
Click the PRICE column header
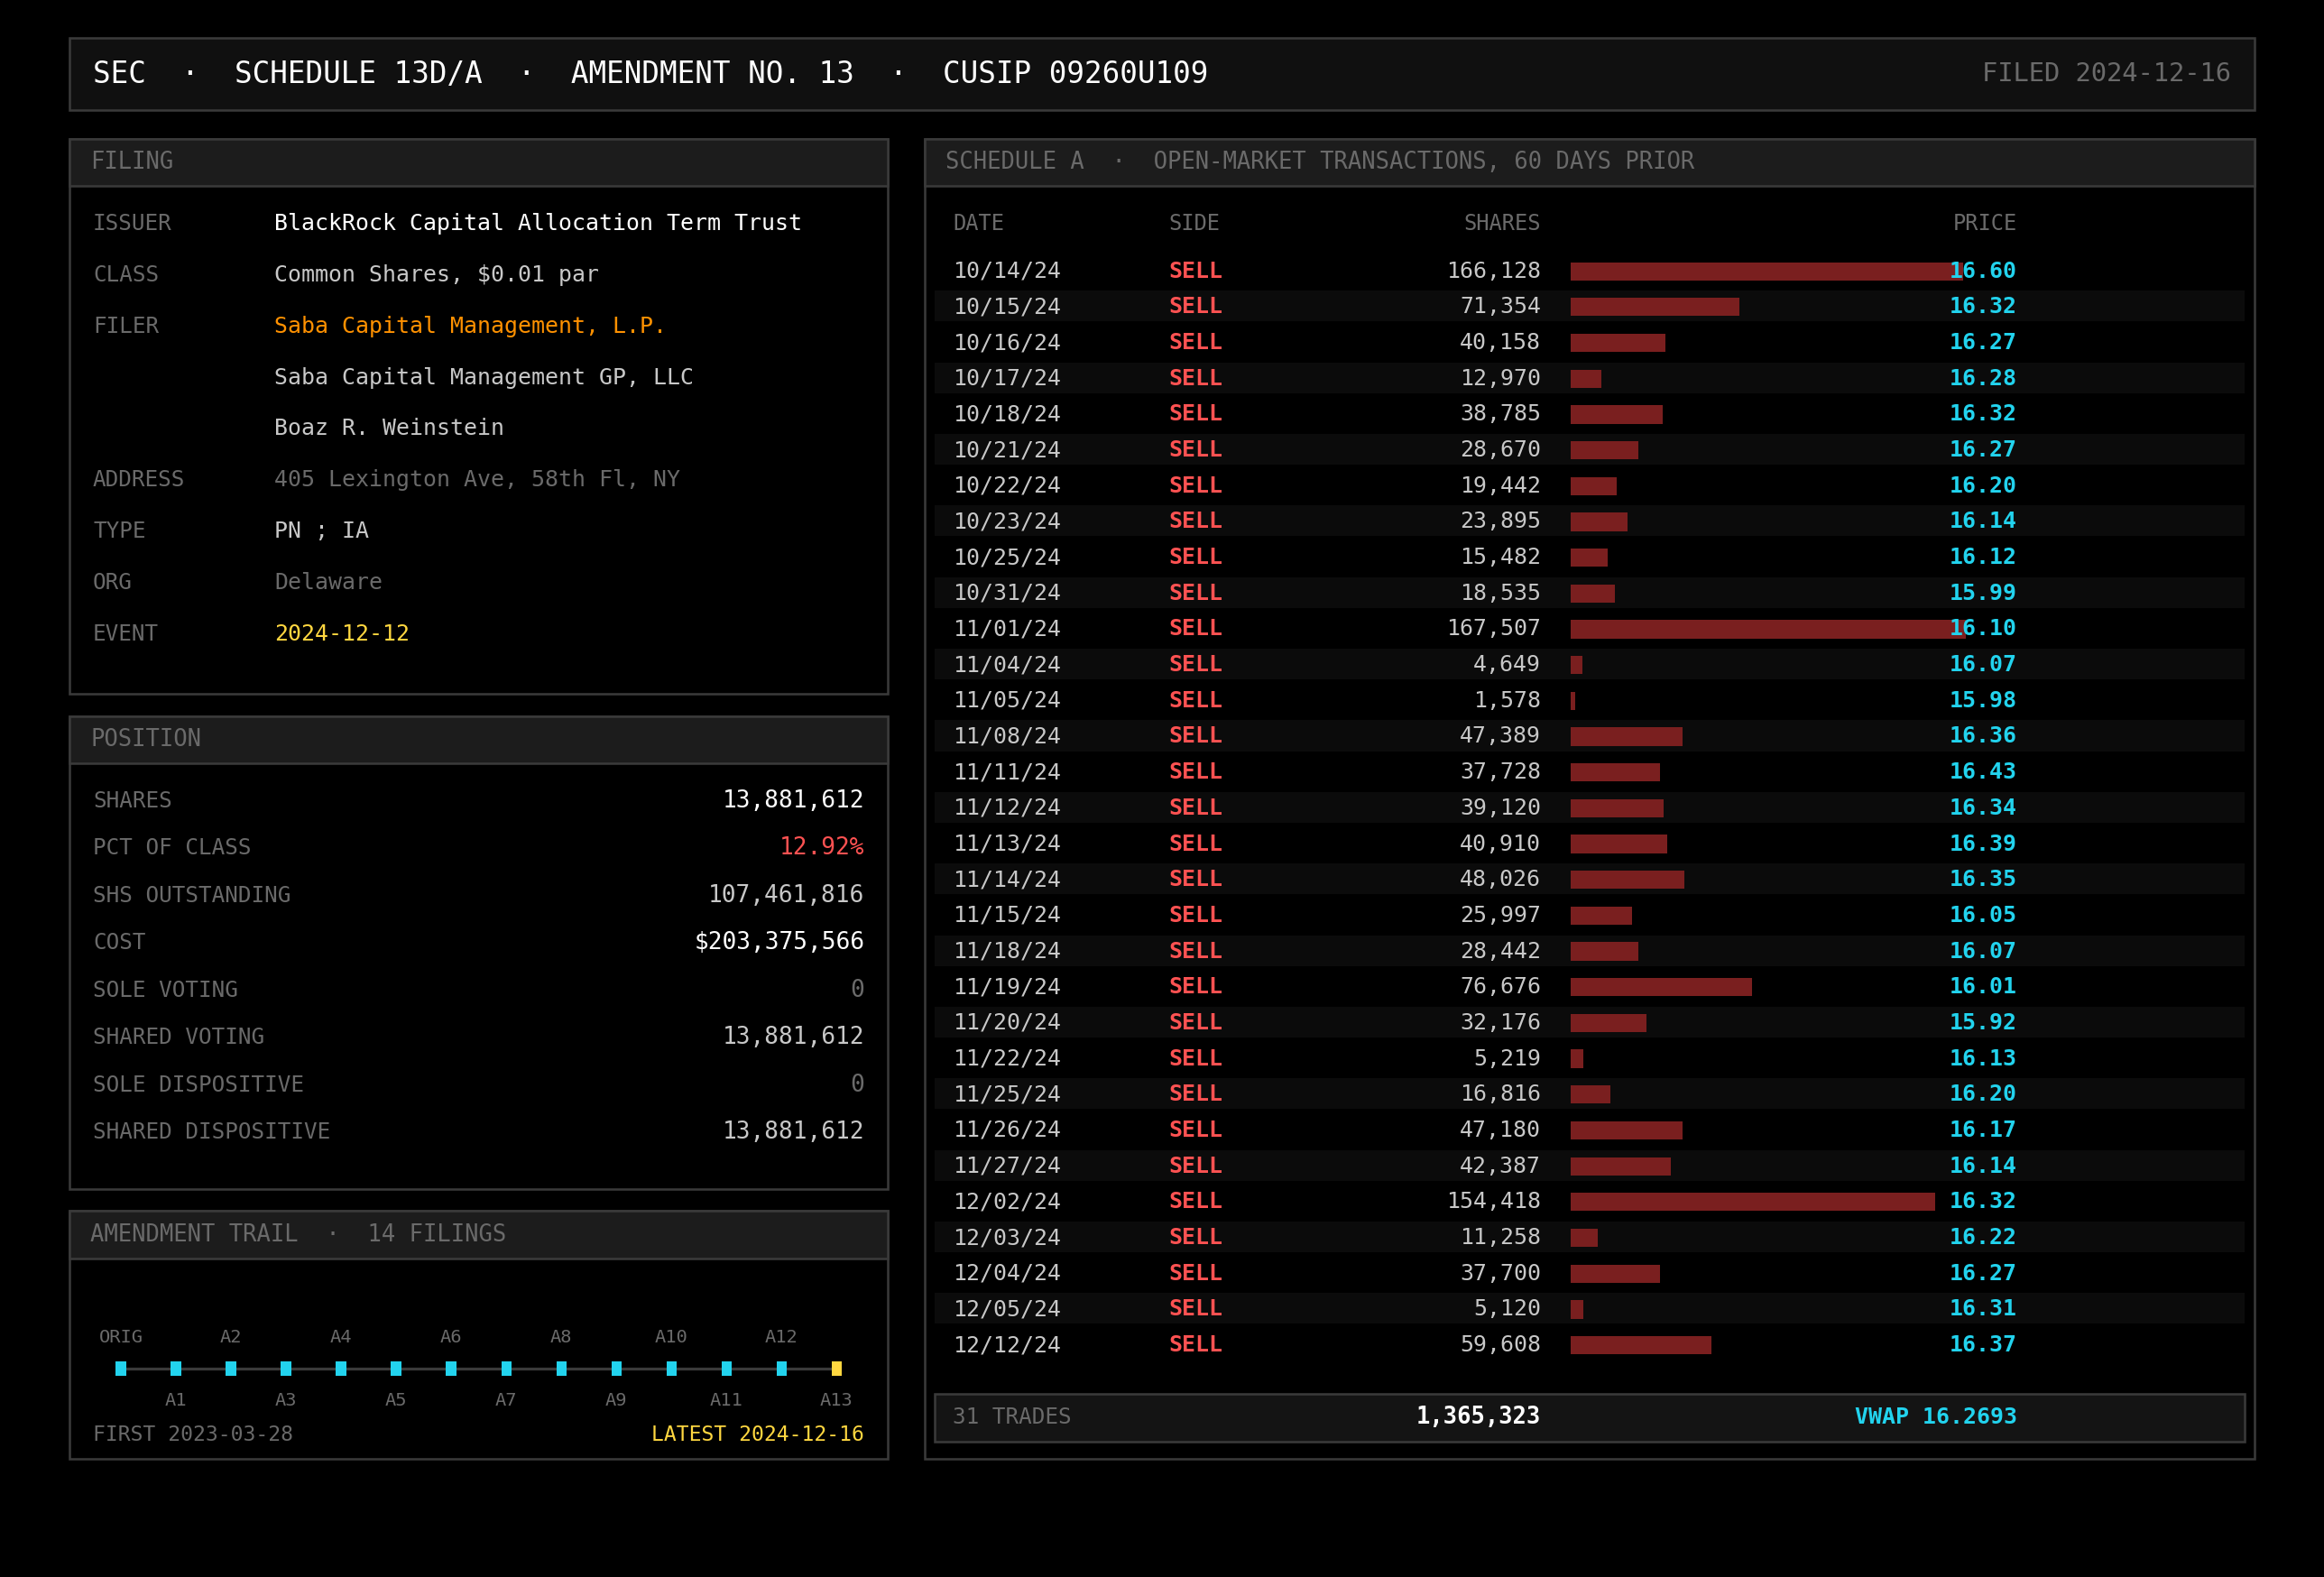coord(1984,222)
